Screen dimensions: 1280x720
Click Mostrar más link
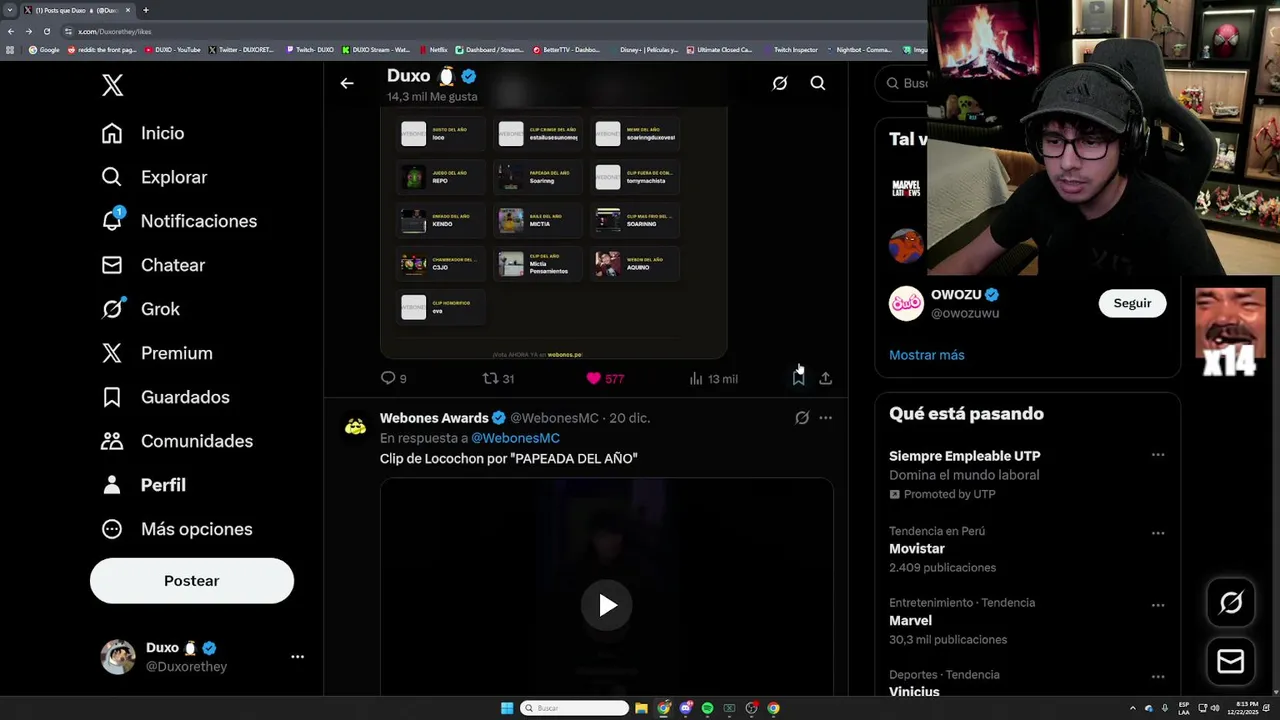tap(927, 355)
